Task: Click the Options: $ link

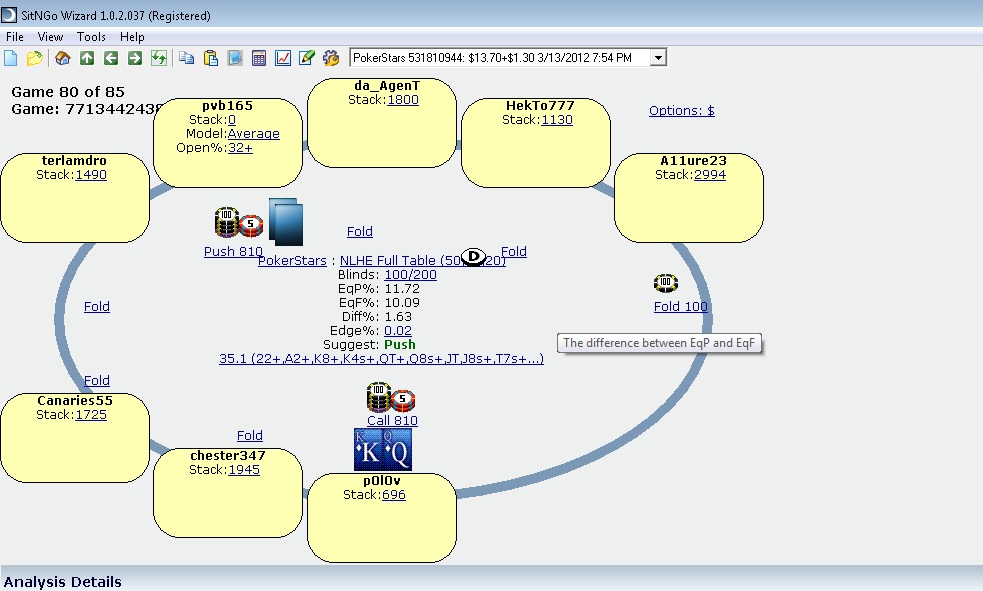Action: (x=682, y=111)
